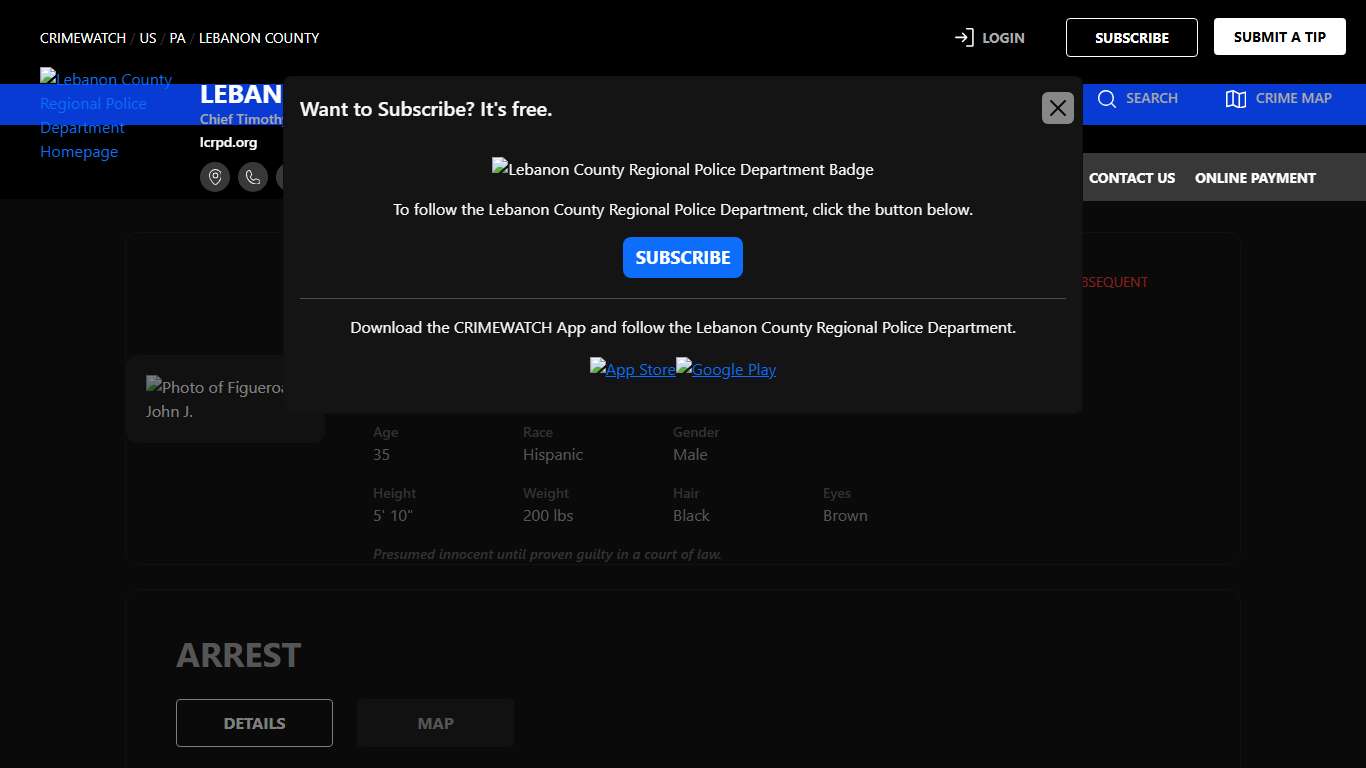
Task: Click the blue SUBSCRIBE button in popup
Action: pyautogui.click(x=682, y=257)
